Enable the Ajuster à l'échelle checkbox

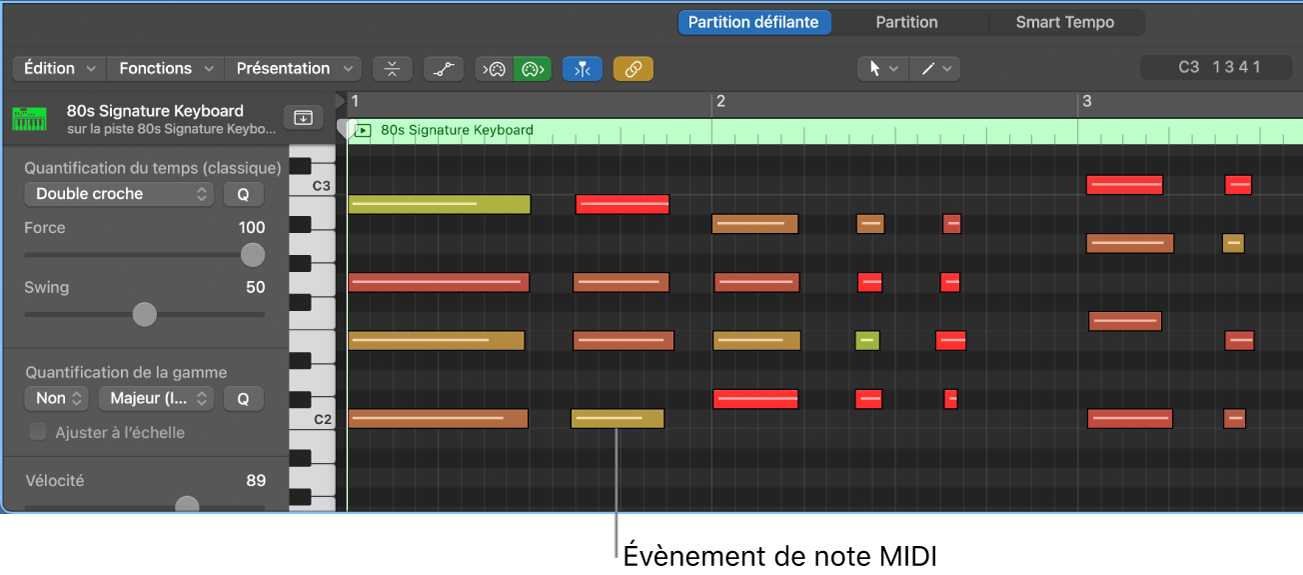[38, 432]
